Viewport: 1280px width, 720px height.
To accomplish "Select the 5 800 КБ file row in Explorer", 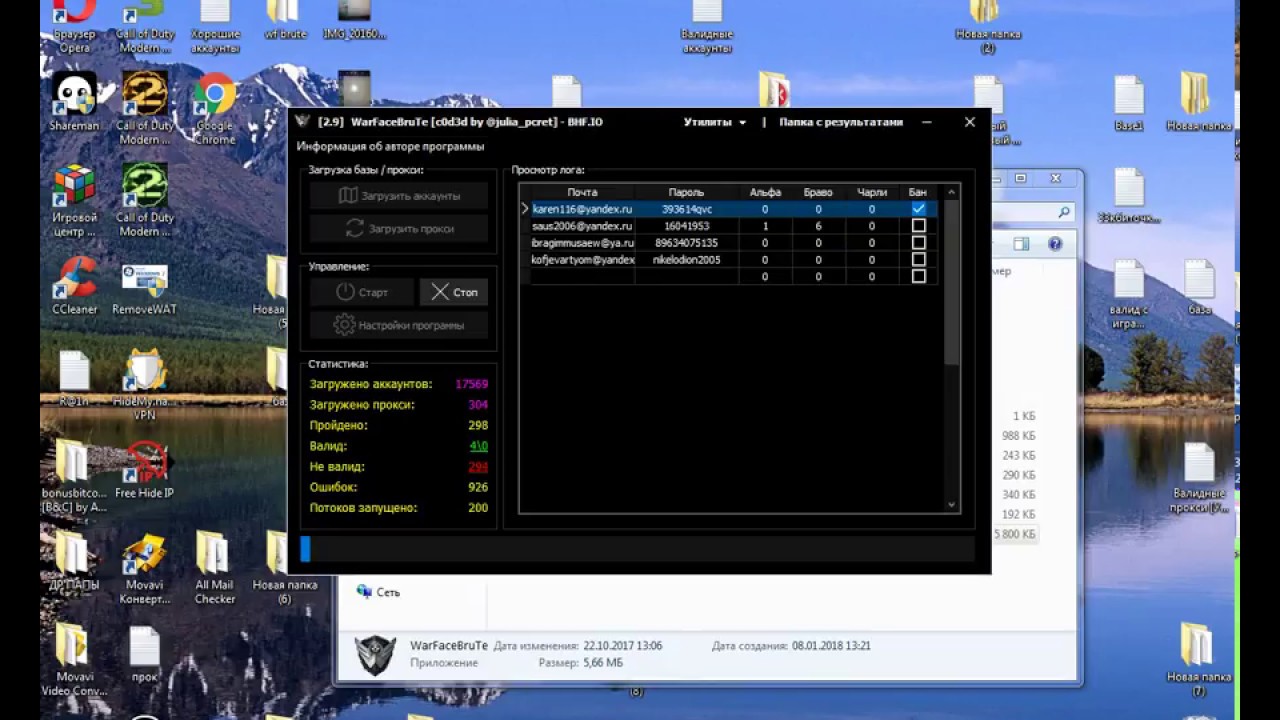I will (x=1014, y=535).
